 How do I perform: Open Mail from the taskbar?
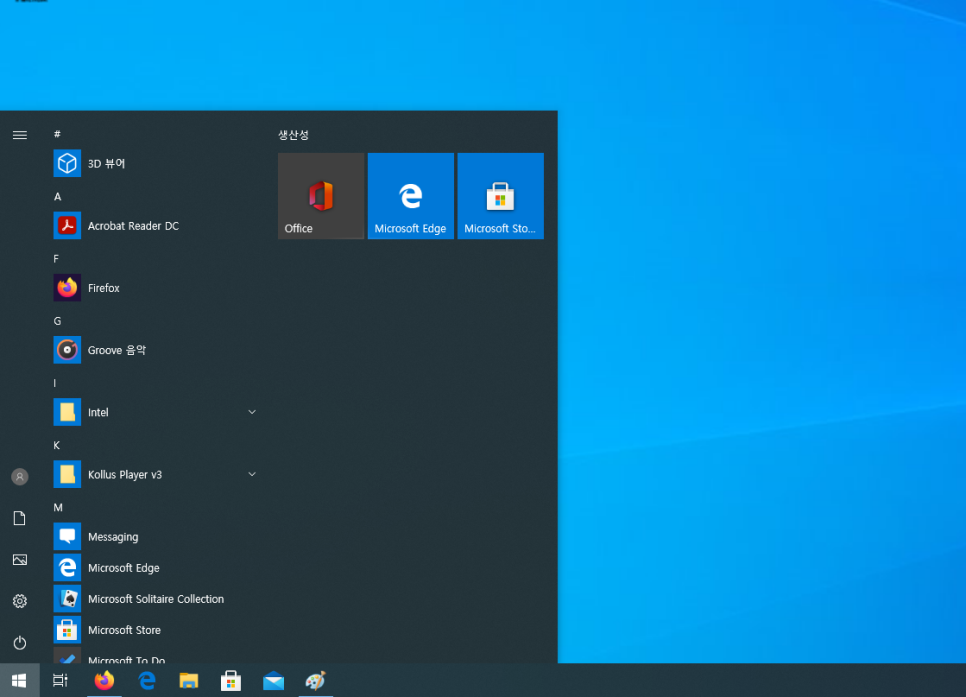tap(274, 680)
